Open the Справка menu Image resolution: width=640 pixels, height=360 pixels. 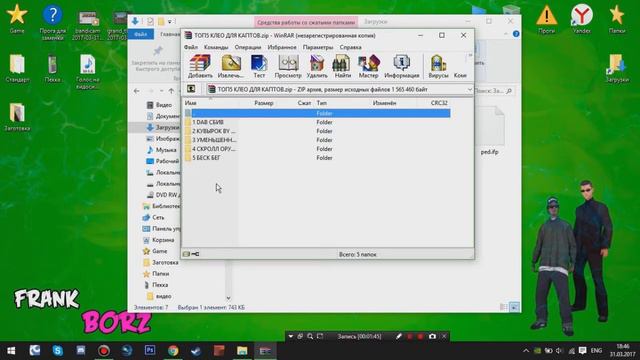click(x=351, y=47)
